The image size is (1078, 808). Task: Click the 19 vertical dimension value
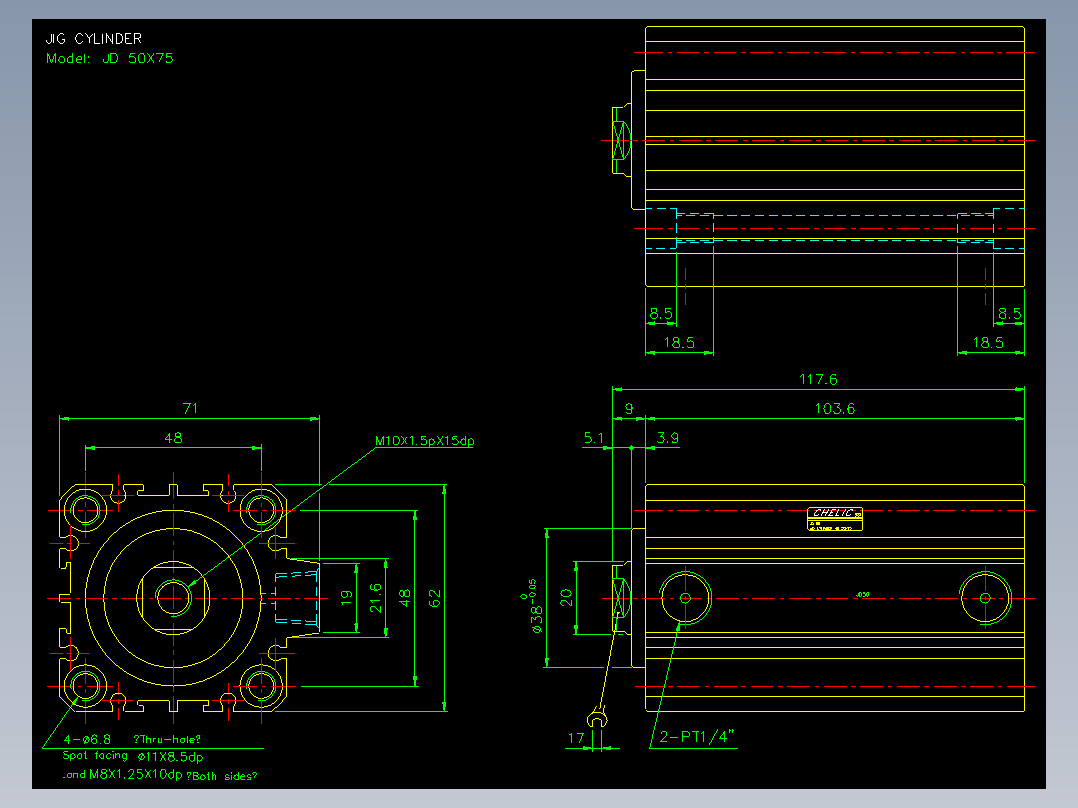346,597
